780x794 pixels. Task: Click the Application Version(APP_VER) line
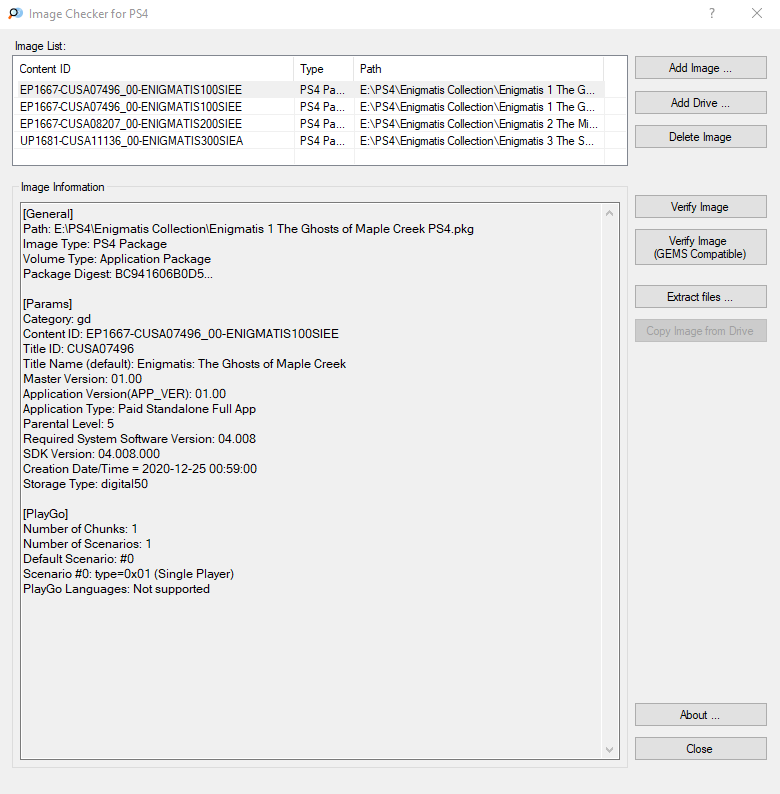pyautogui.click(x=125, y=394)
